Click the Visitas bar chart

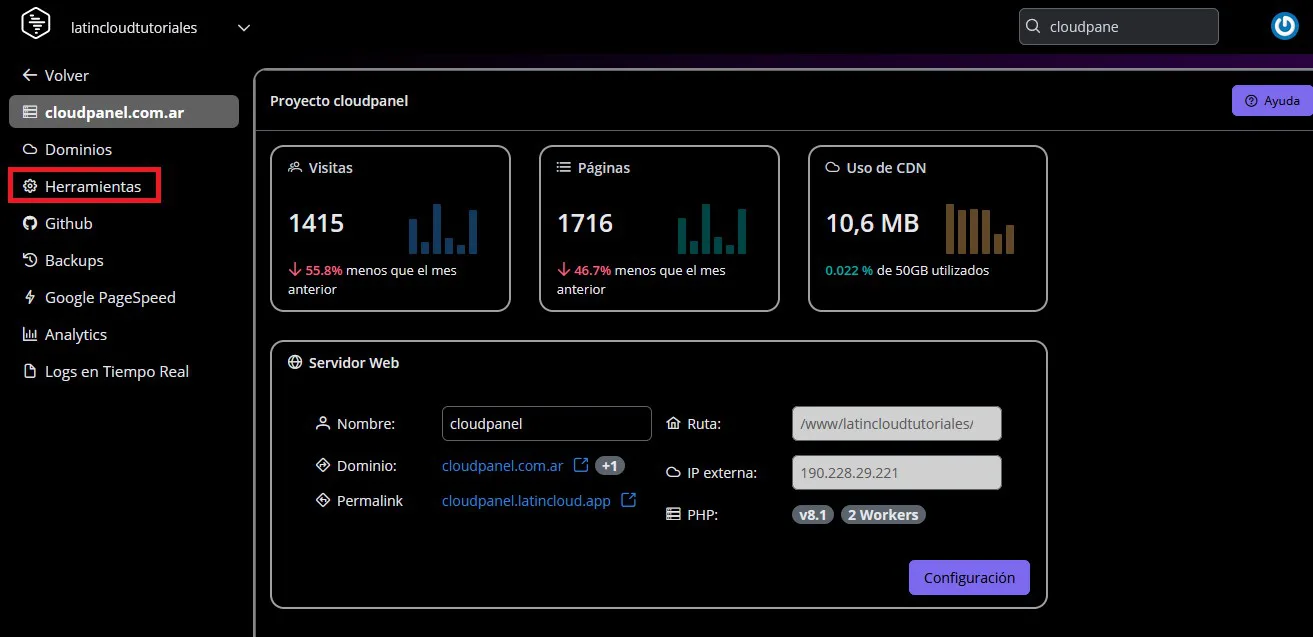(443, 229)
